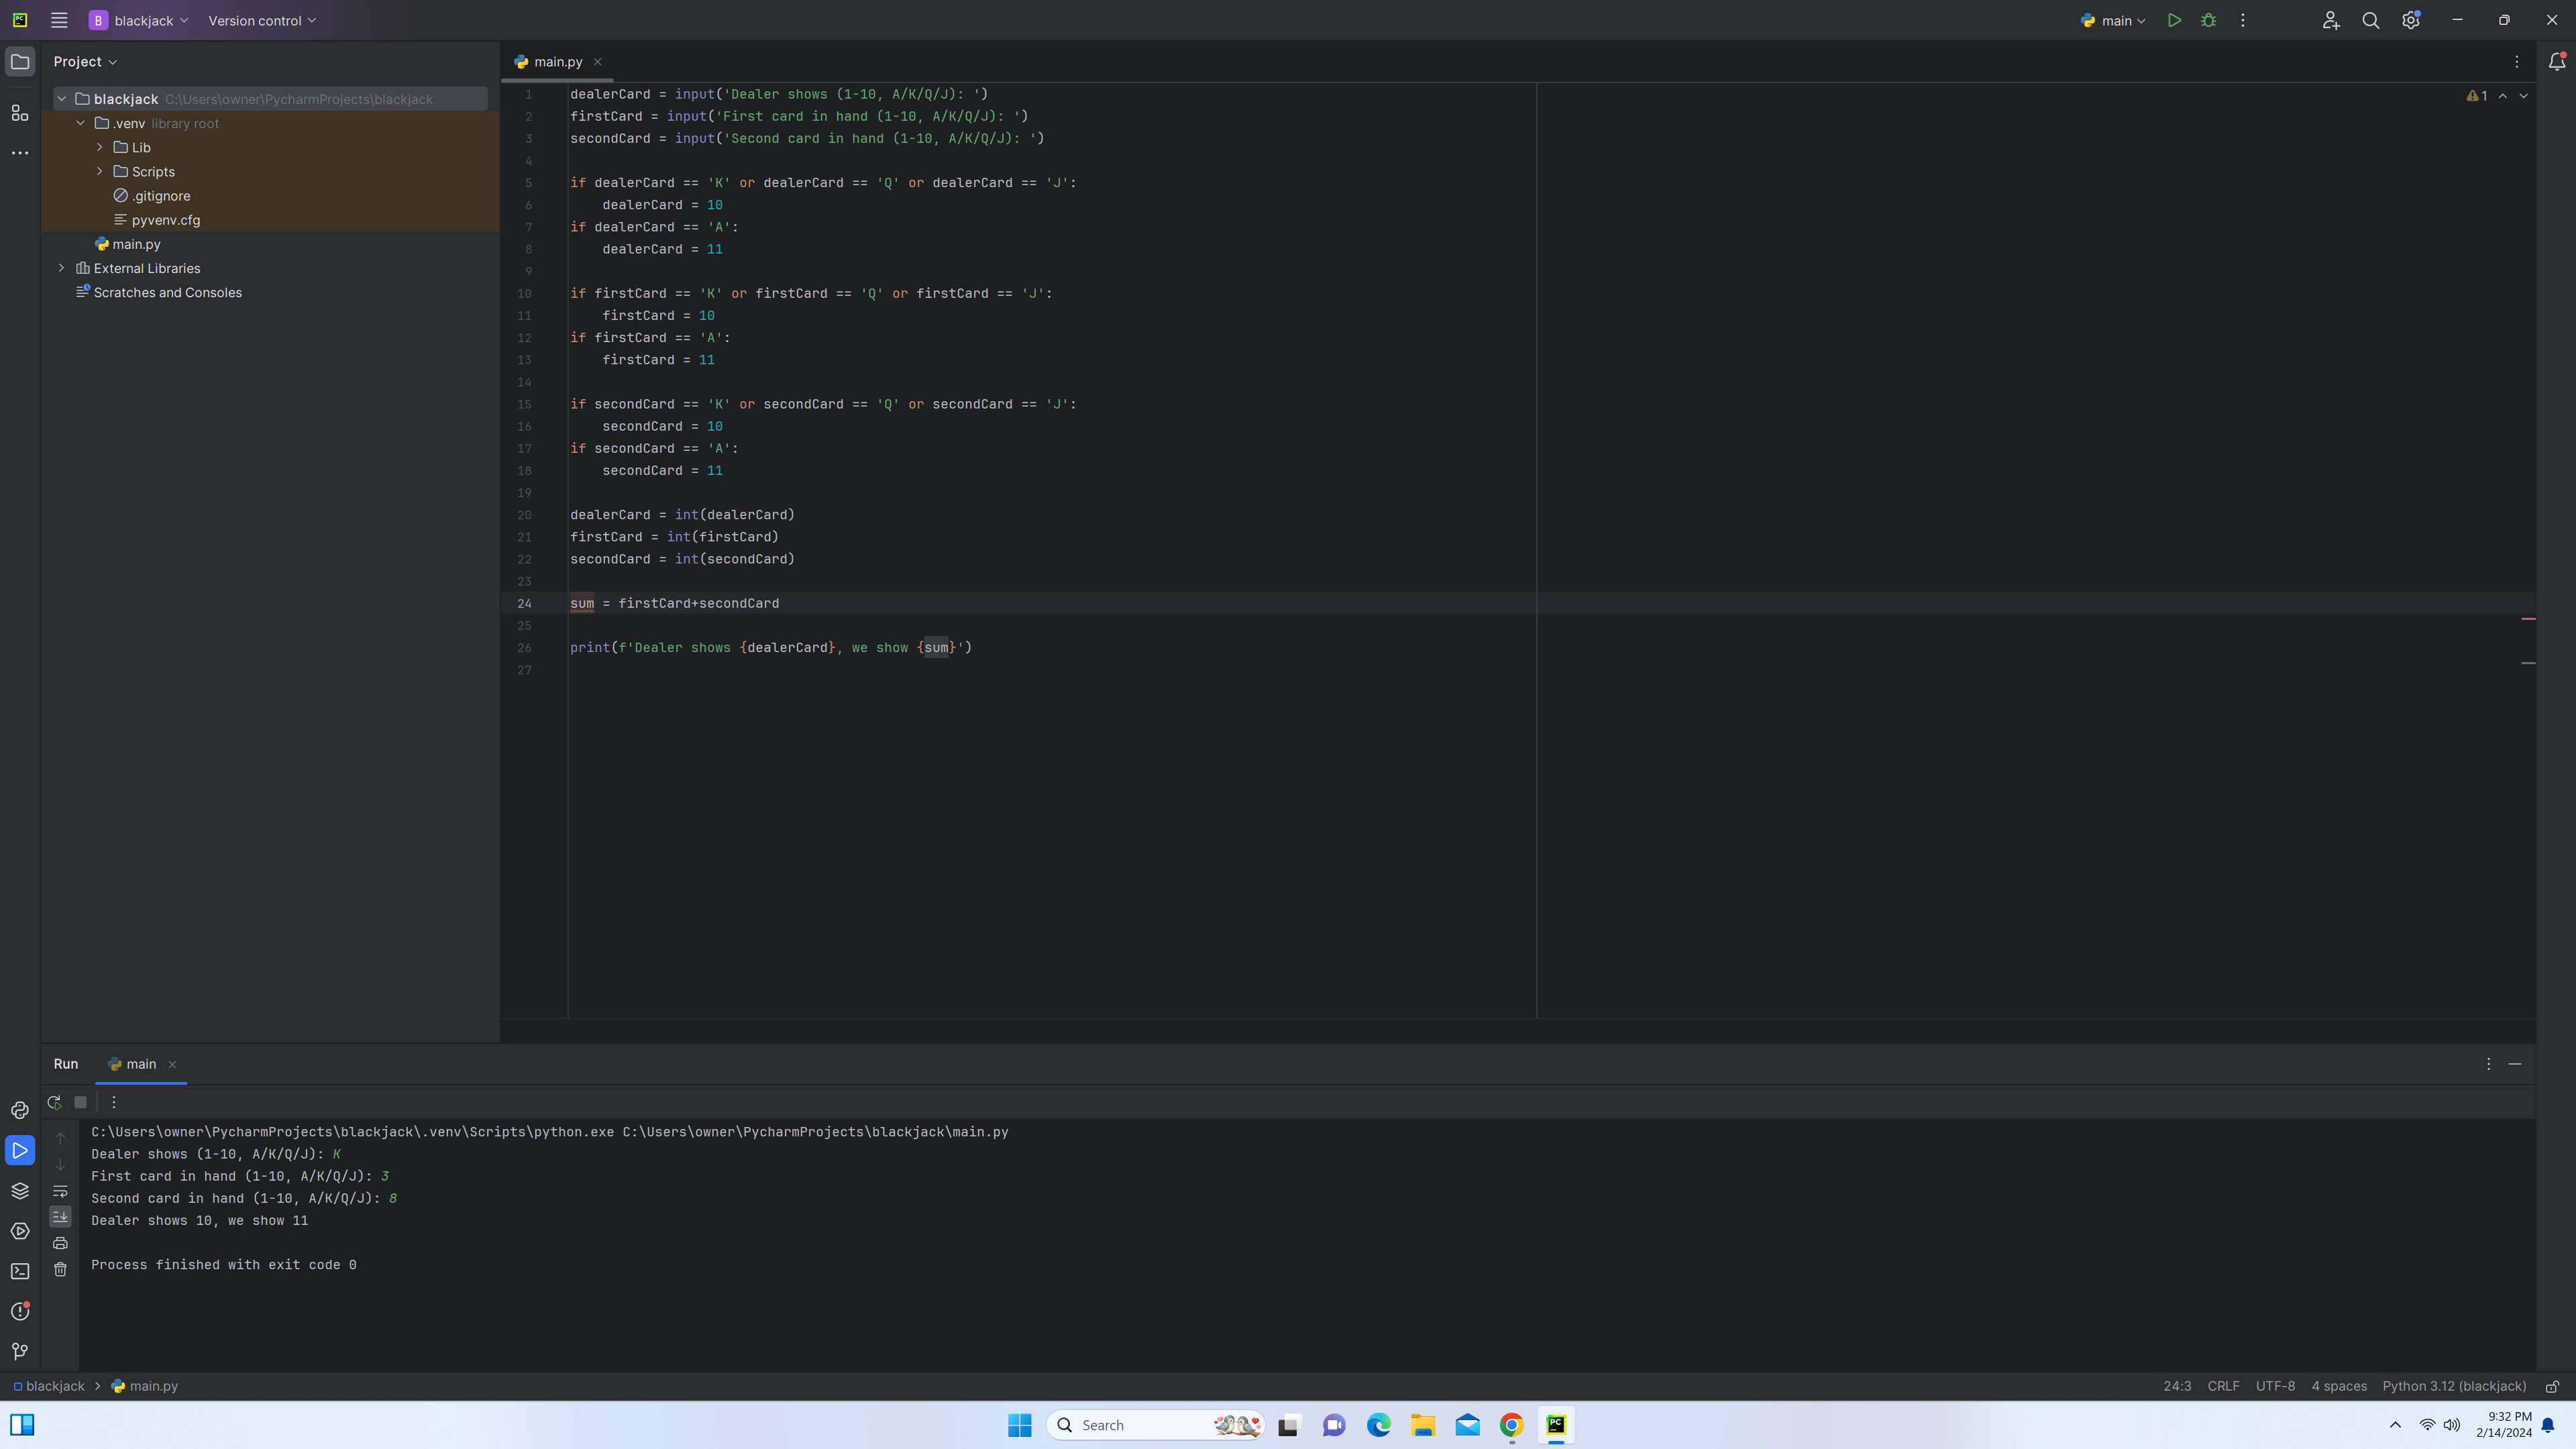
Task: Start debugging main
Action: (2209, 20)
